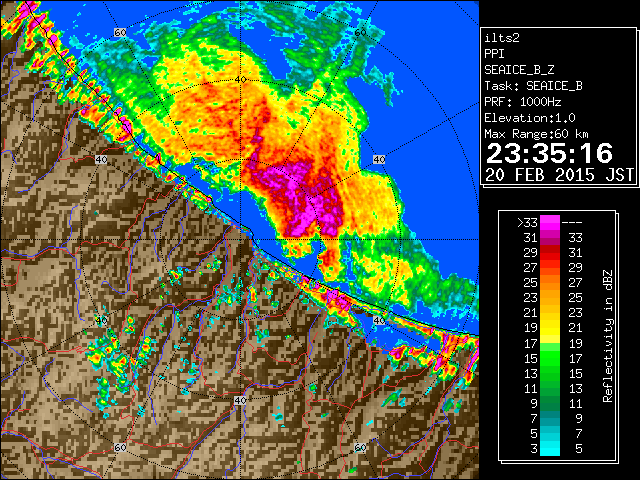Image resolution: width=640 pixels, height=480 pixels.
Task: Click the 40 range label directly south of center
Action: [x=240, y=400]
